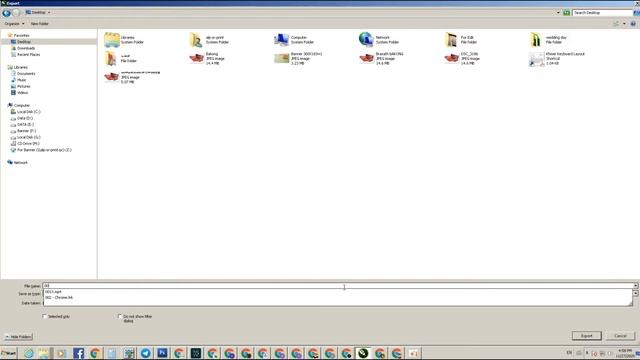
Task: Open the views options dropdown arrow
Action: (624, 24)
